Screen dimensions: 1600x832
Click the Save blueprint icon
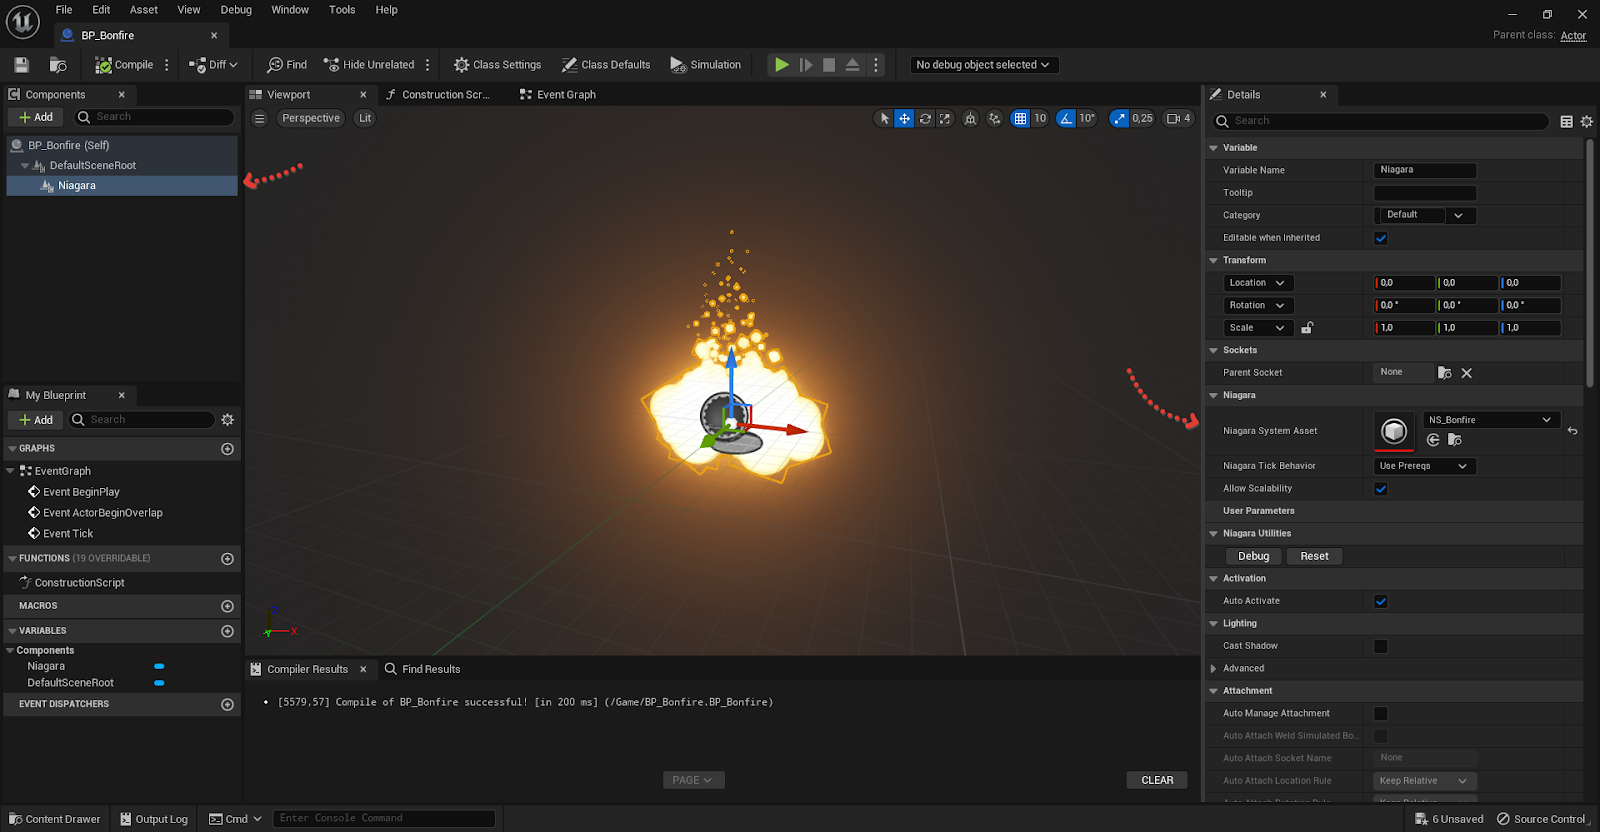[x=21, y=65]
